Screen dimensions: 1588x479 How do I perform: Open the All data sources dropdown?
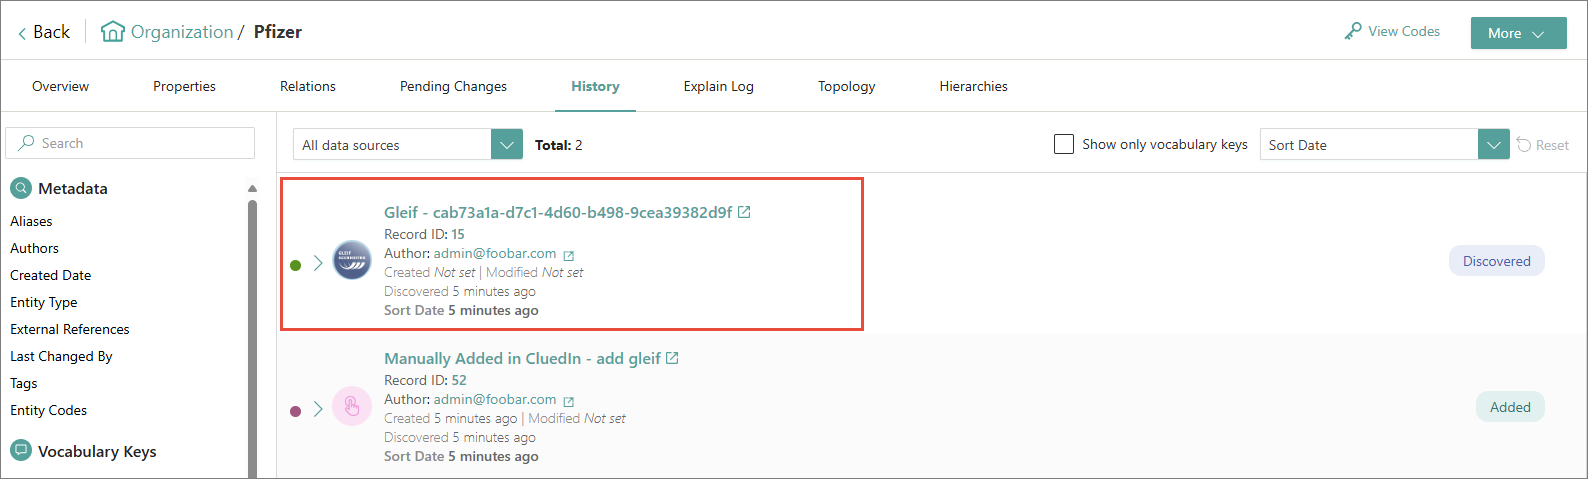(507, 145)
